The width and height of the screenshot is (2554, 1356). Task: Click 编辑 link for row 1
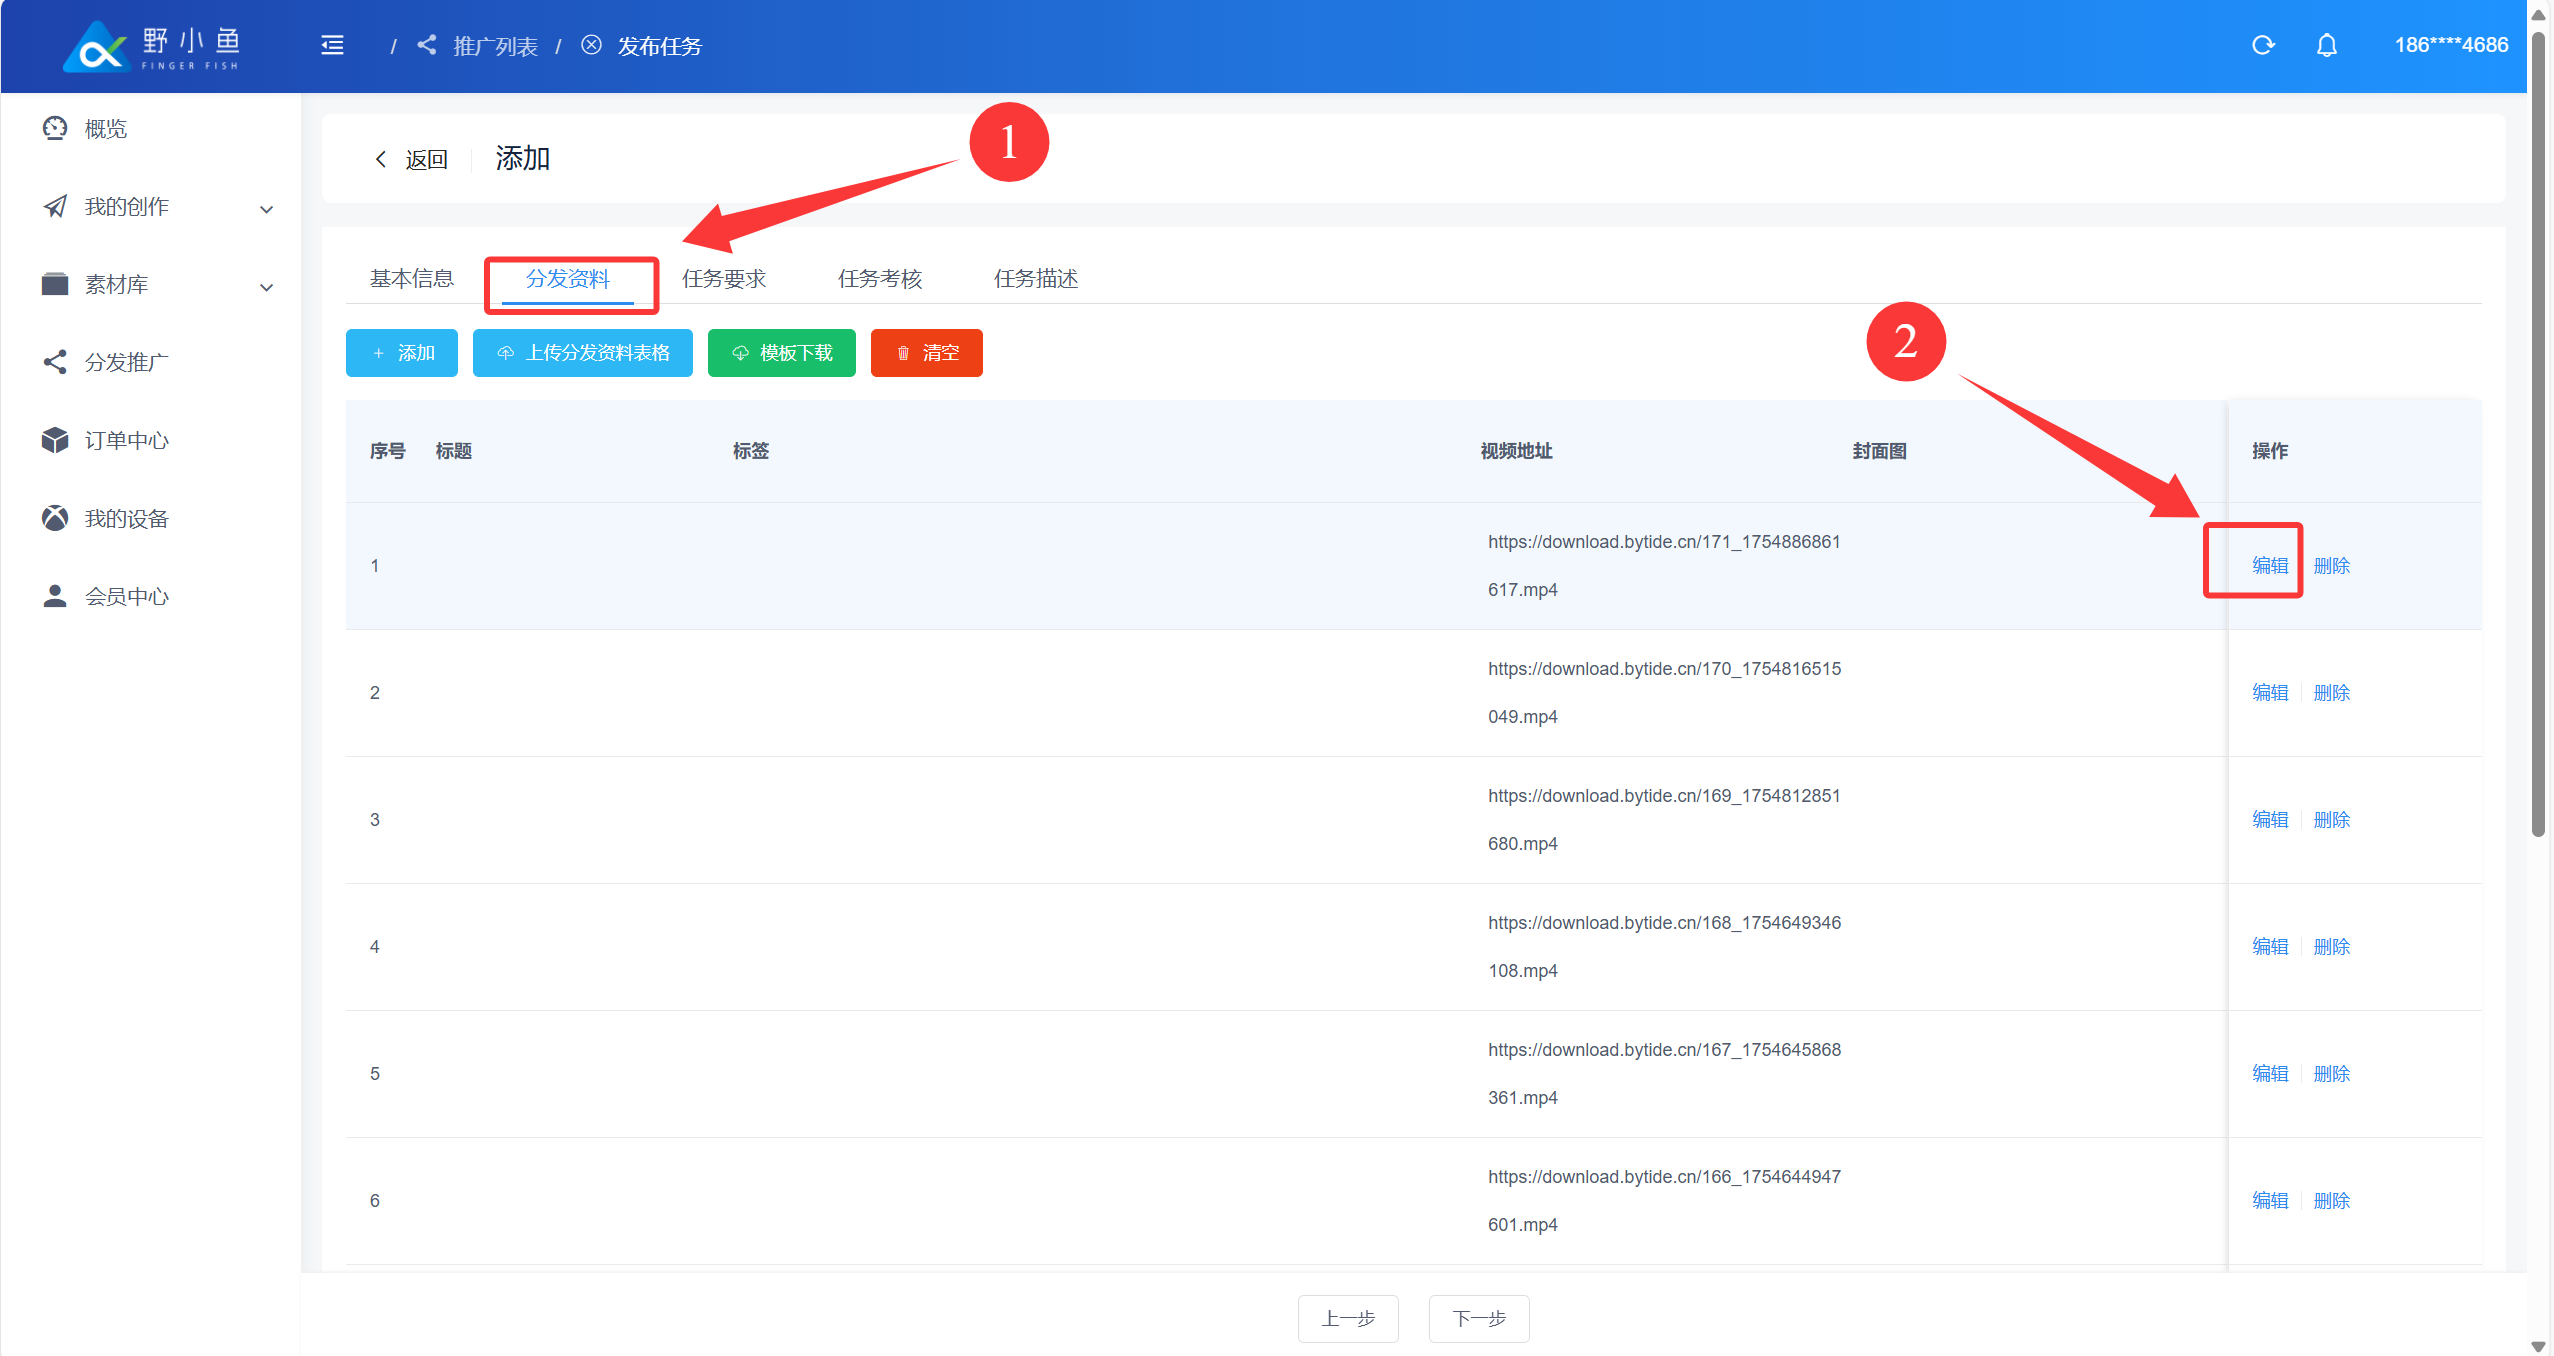point(2269,565)
